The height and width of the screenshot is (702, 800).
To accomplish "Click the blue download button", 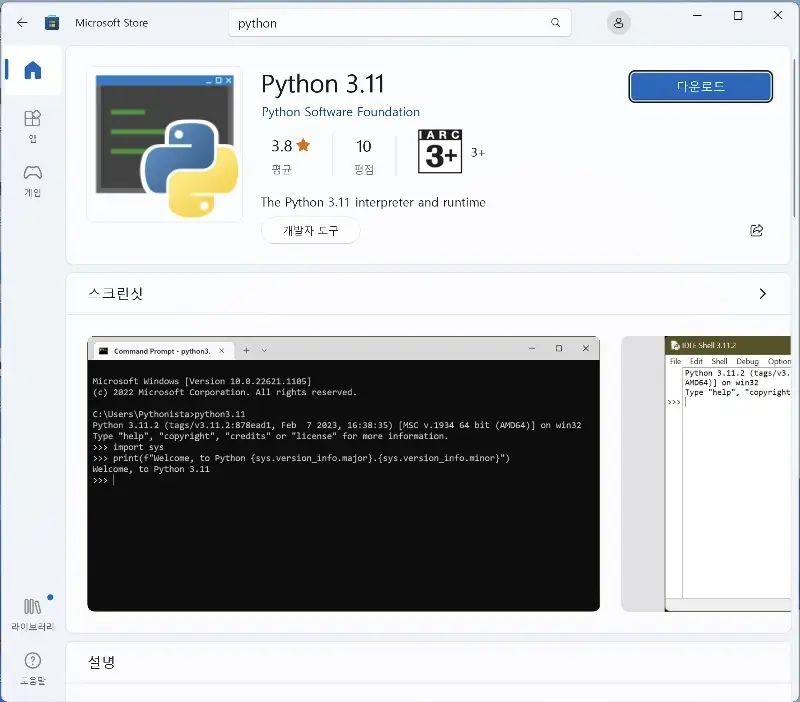I will point(700,87).
